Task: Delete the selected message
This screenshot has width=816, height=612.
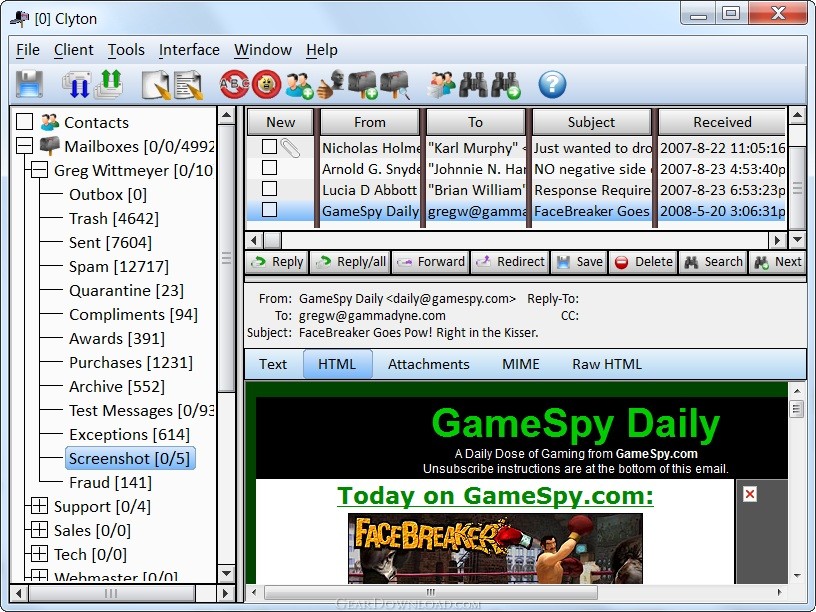Action: pos(643,262)
